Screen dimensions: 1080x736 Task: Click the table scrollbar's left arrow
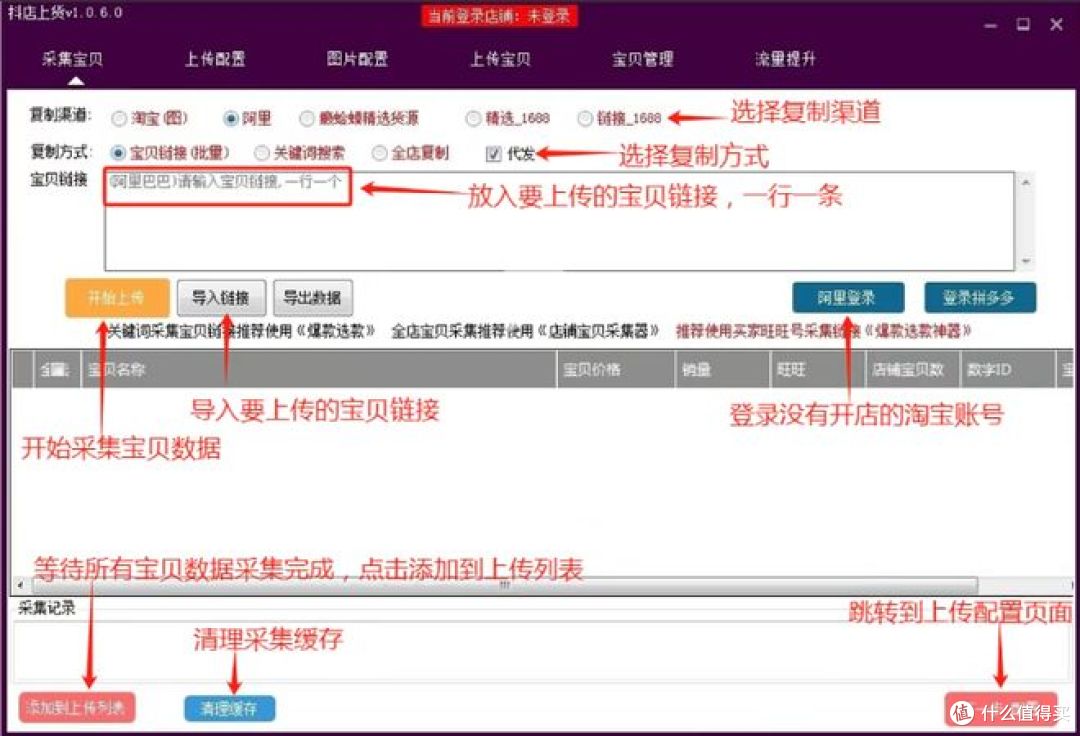(x=20, y=586)
